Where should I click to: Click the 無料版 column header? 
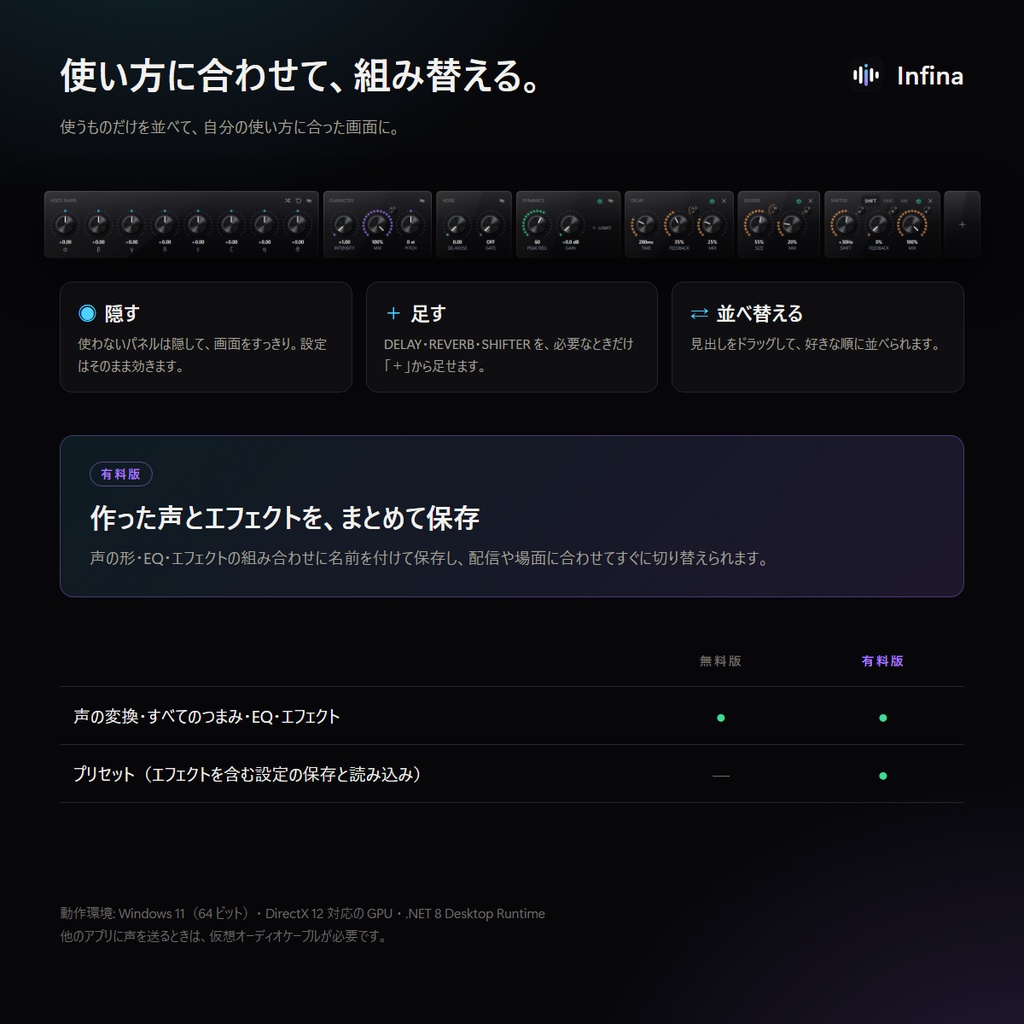pyautogui.click(x=720, y=661)
